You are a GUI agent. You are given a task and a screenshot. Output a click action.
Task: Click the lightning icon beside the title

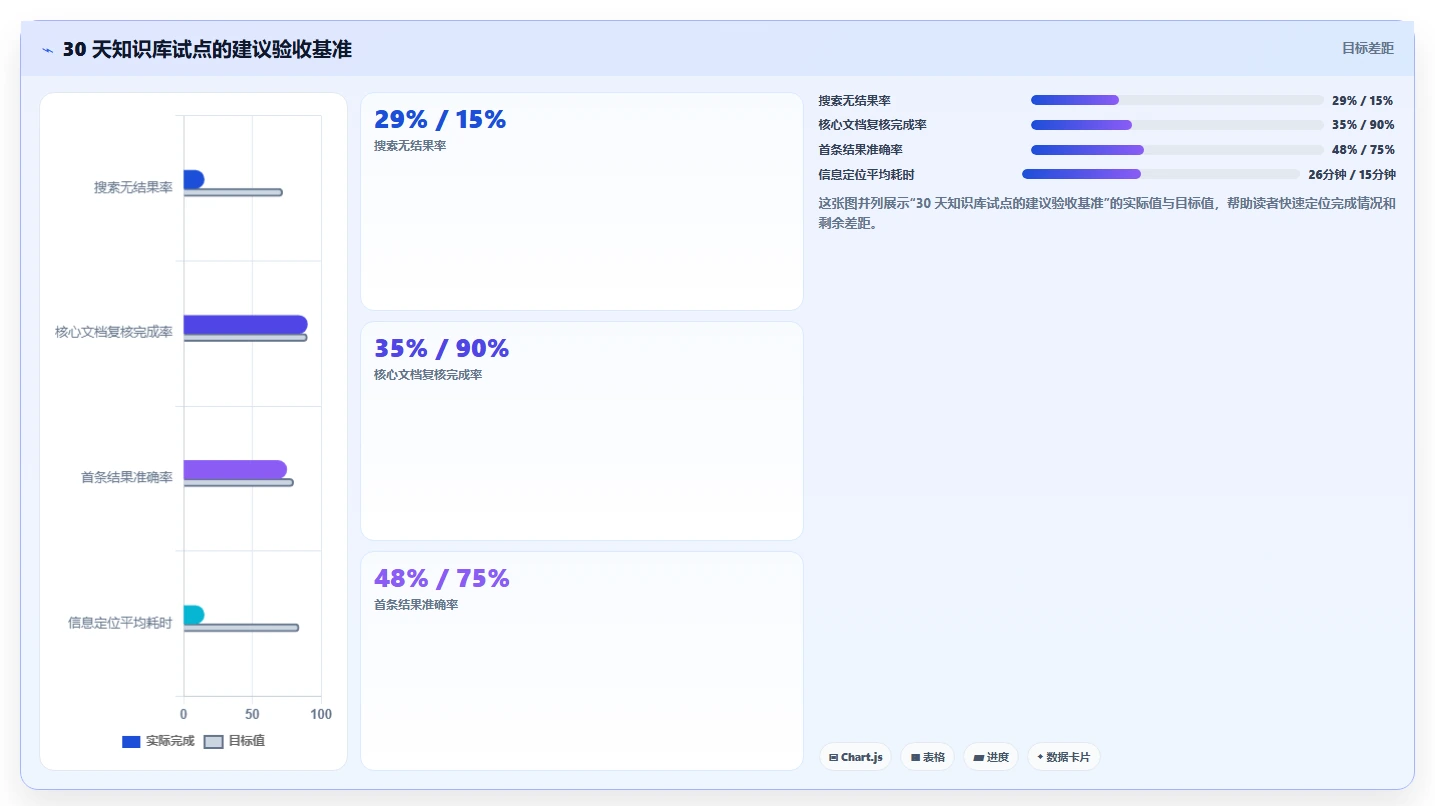point(47,50)
